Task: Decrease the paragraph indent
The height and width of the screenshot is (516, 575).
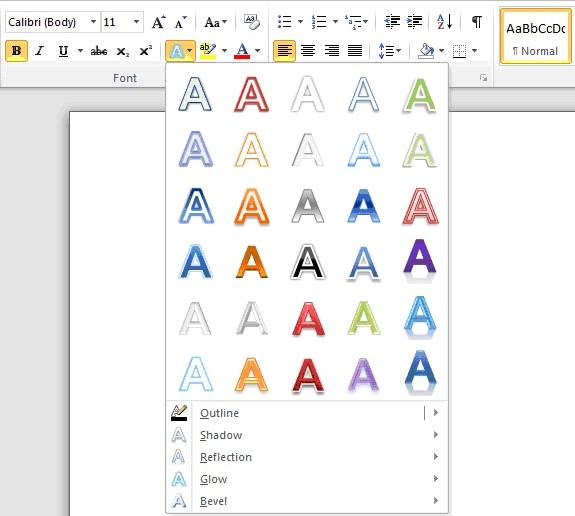Action: click(x=392, y=22)
